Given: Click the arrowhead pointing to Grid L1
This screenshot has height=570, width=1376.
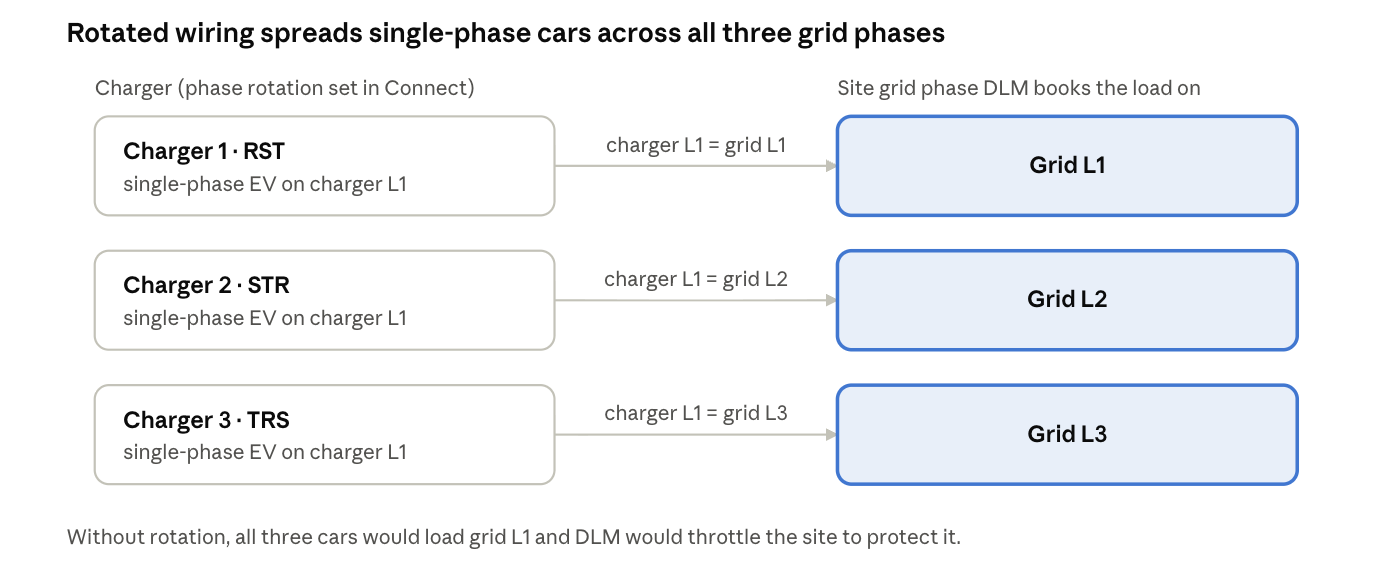Looking at the screenshot, I should point(831,166).
